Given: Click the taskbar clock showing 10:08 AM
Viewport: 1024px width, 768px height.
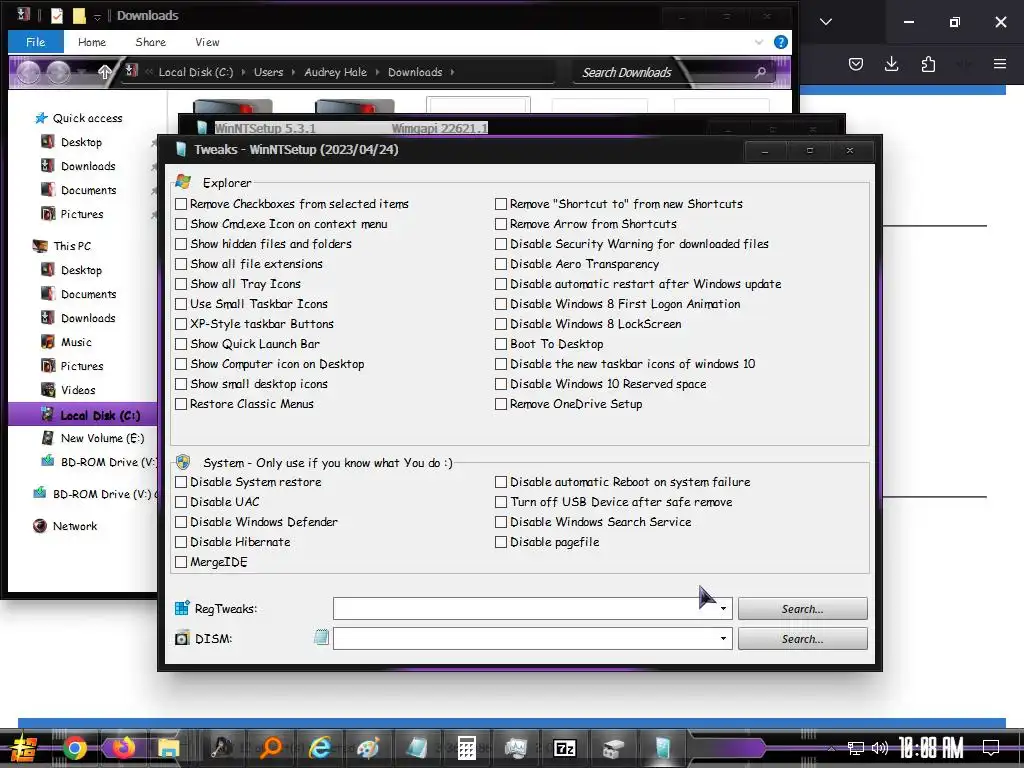Looking at the screenshot, I should click(931, 748).
